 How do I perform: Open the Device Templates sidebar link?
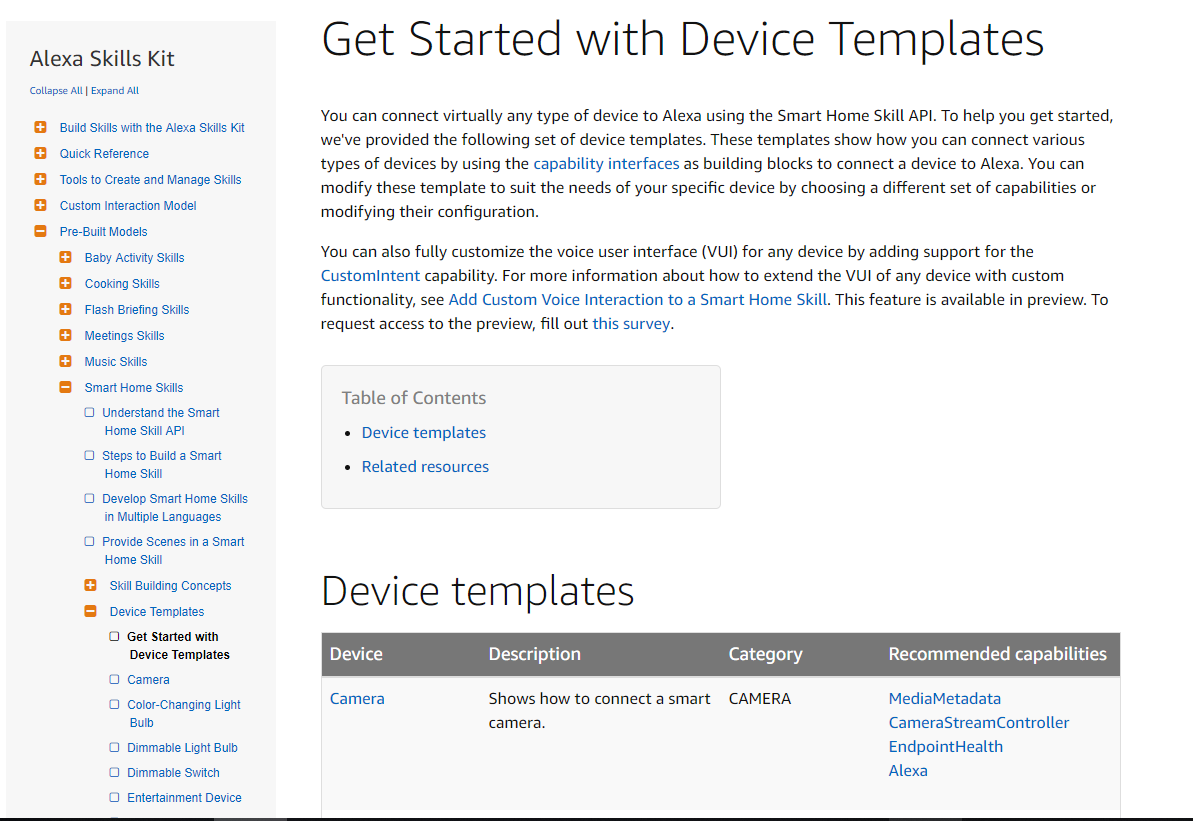click(157, 612)
